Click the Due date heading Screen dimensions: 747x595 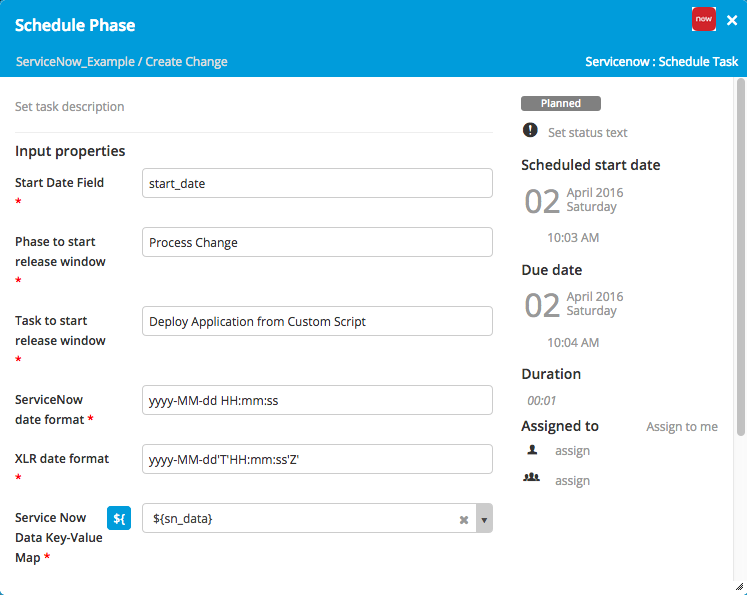[552, 270]
